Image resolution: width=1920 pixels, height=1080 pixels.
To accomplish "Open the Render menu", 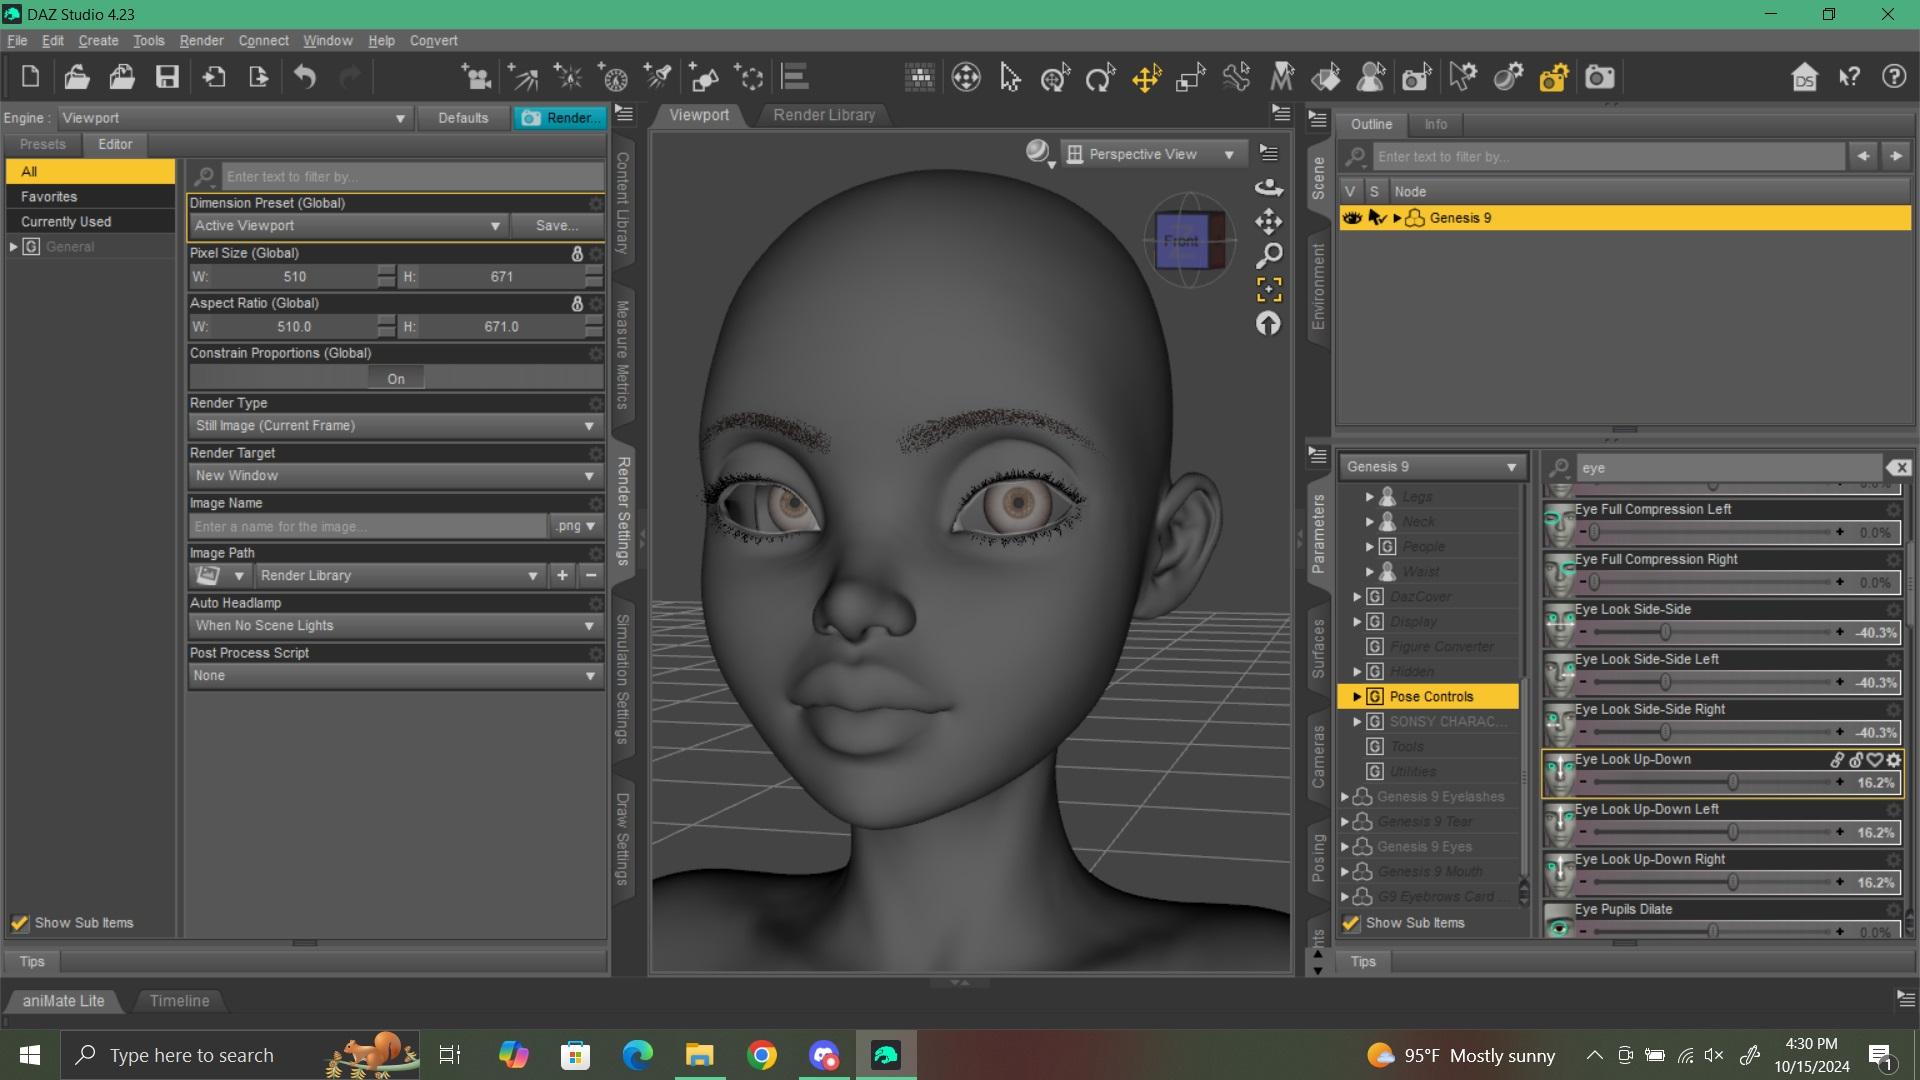I will coord(201,41).
